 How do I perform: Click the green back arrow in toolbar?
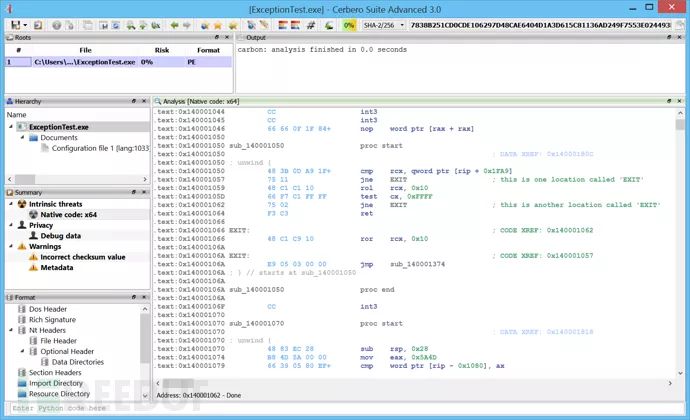(x=174, y=24)
